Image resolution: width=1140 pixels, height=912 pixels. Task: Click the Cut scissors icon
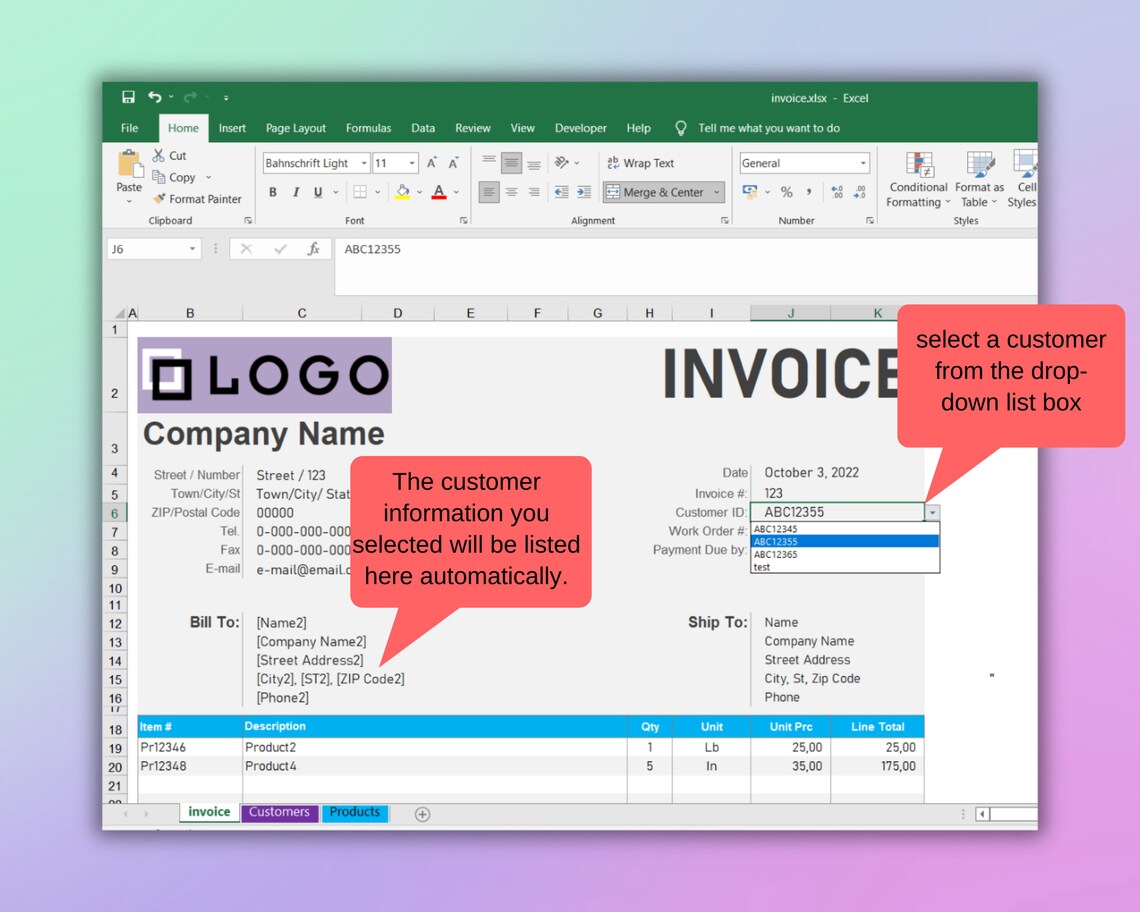click(x=157, y=155)
